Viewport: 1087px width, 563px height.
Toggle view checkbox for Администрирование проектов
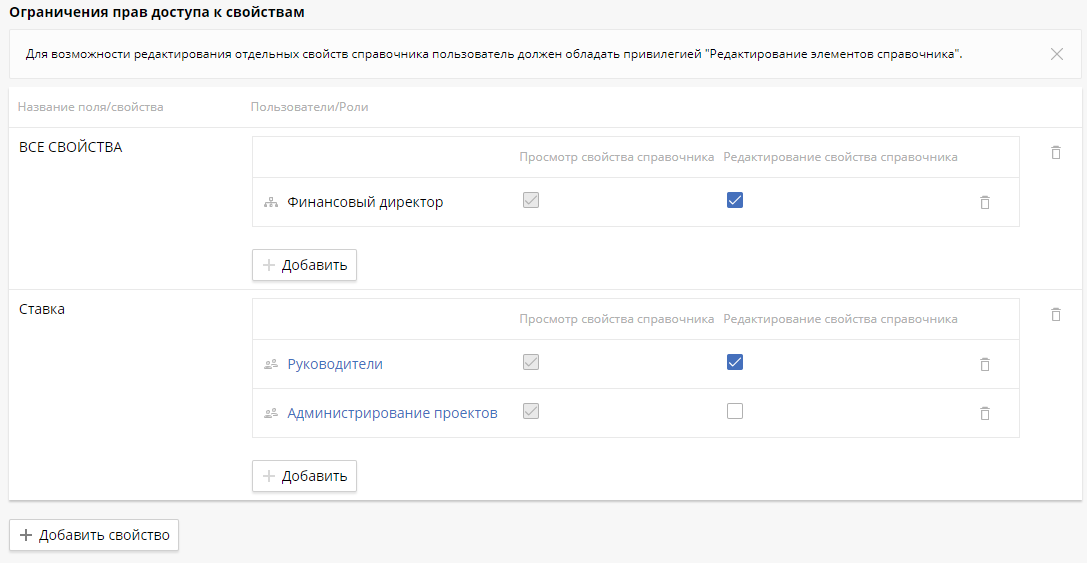point(531,411)
